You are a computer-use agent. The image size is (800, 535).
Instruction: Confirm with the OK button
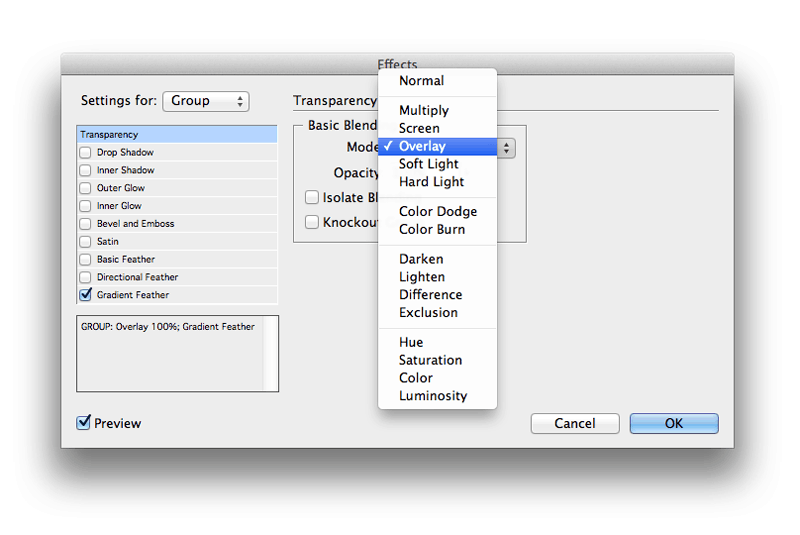point(674,423)
